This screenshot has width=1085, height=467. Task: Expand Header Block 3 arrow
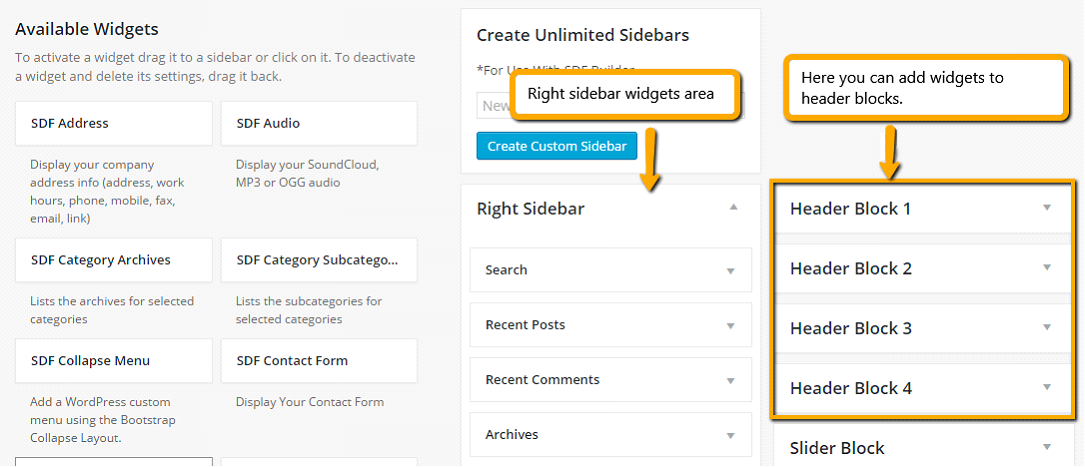click(1047, 327)
